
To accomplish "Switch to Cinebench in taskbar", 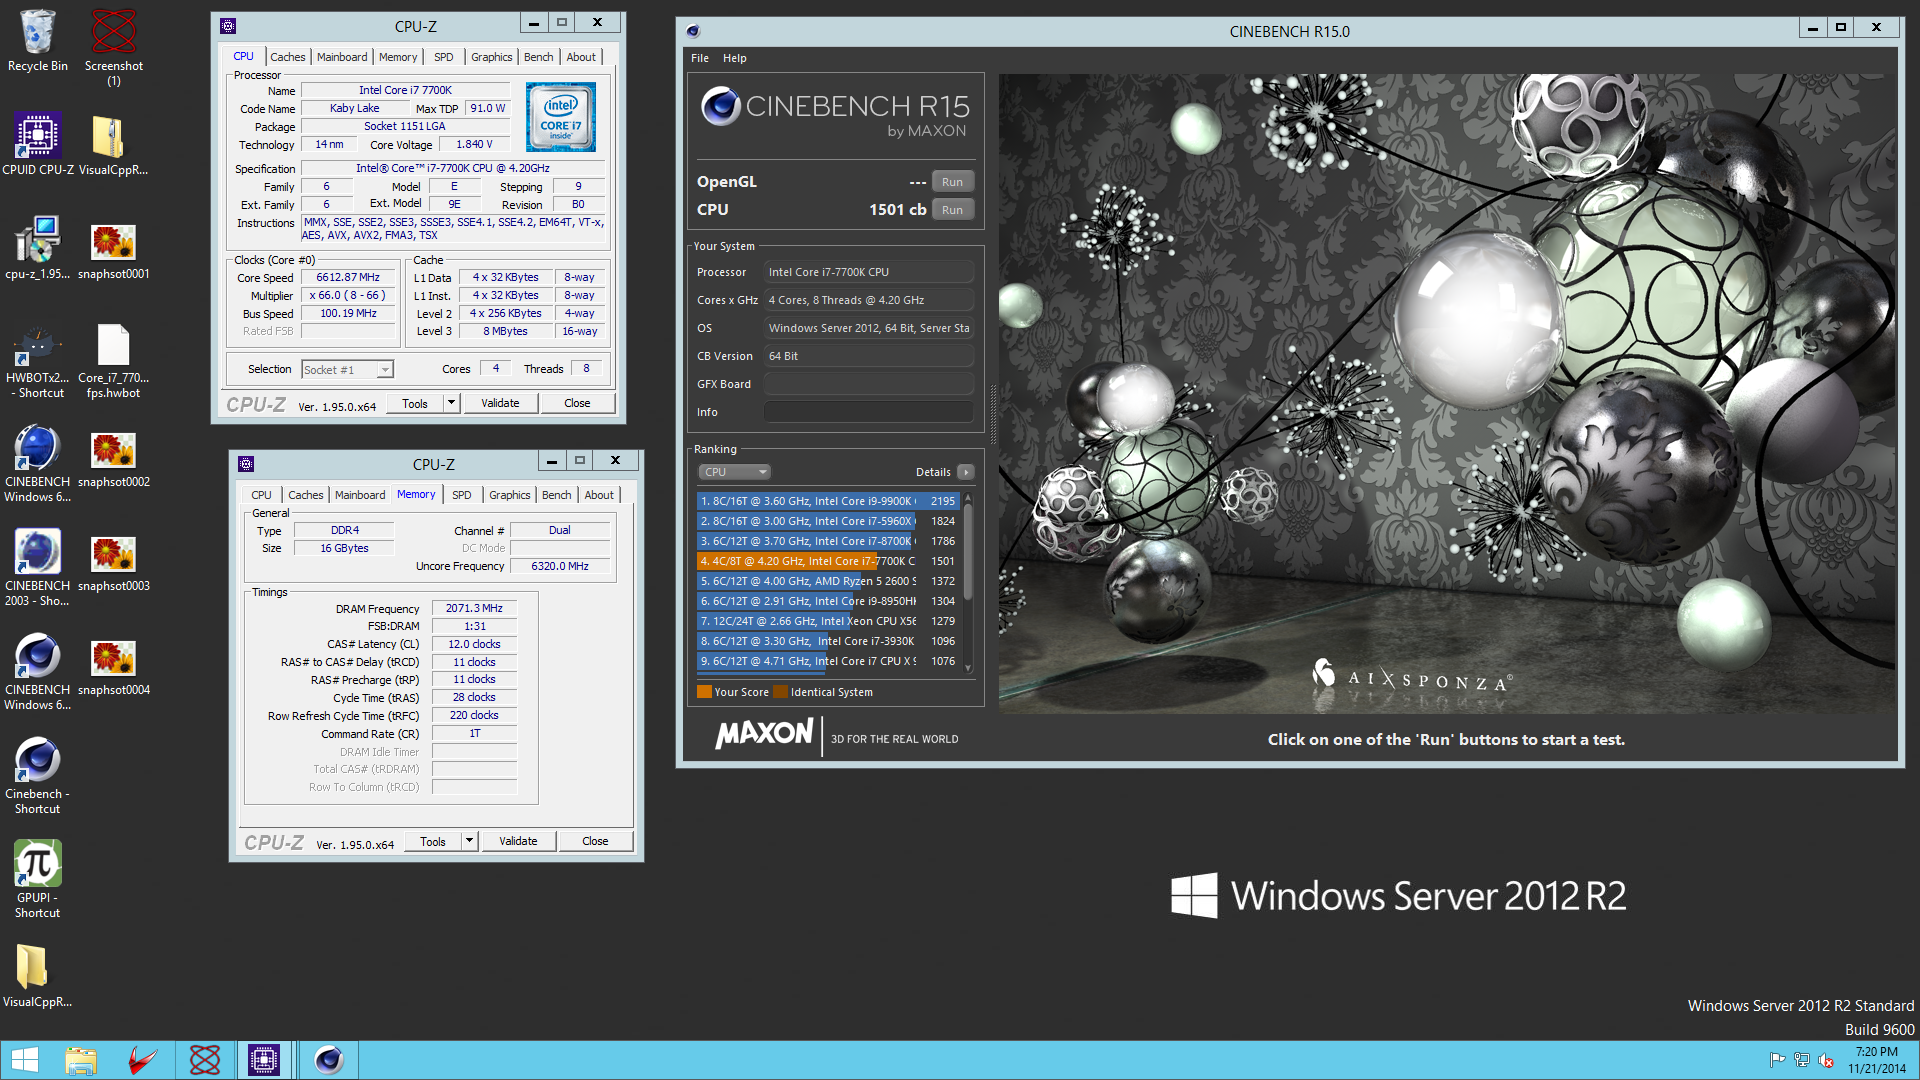I will (328, 1060).
